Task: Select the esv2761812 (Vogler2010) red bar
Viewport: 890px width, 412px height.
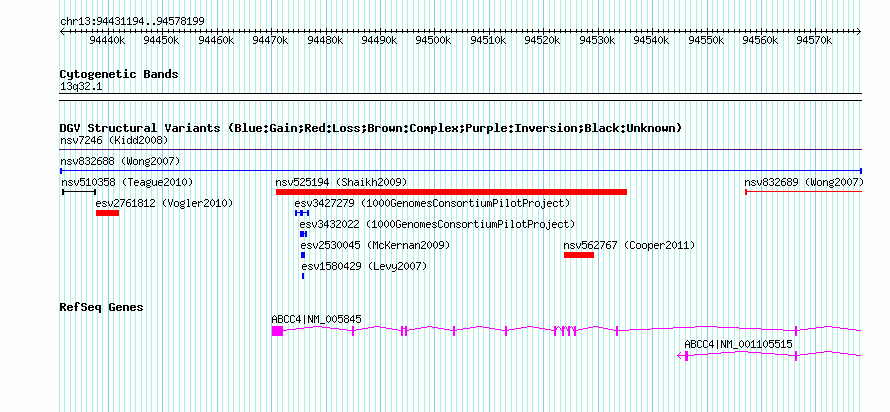Action: coord(107,213)
